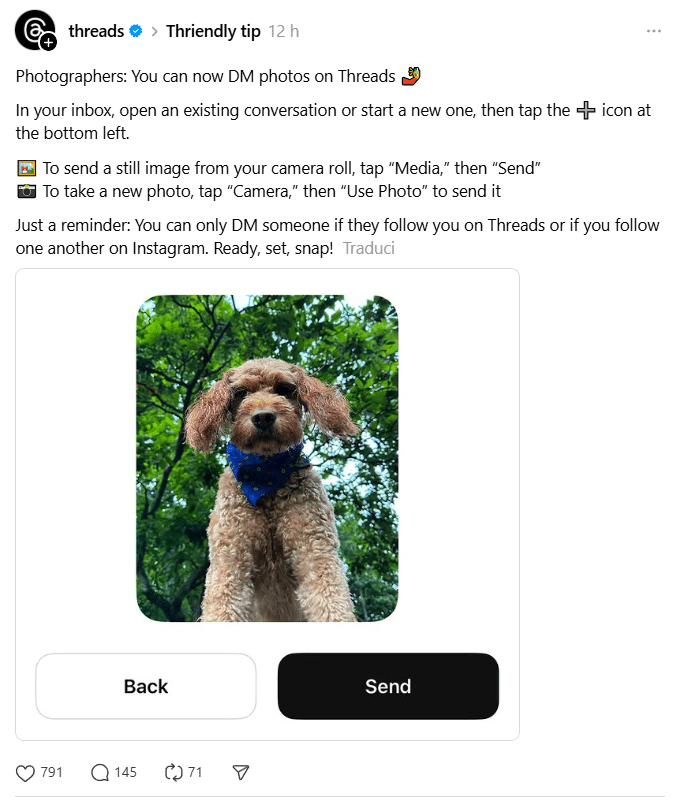Image resolution: width=679 pixels, height=810 pixels.
Task: Open the three-dot more options menu
Action: (x=654, y=32)
